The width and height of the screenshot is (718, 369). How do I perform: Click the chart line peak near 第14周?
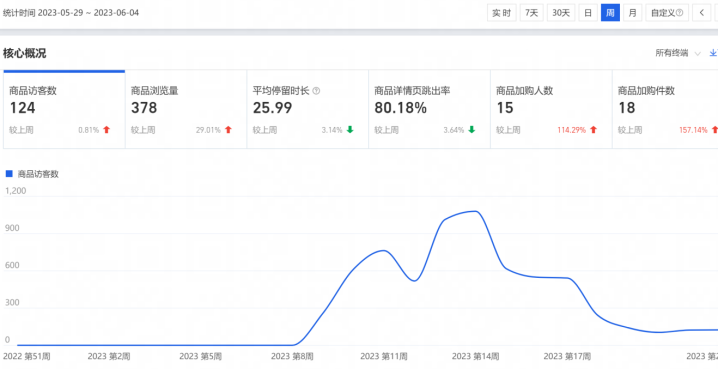click(475, 212)
